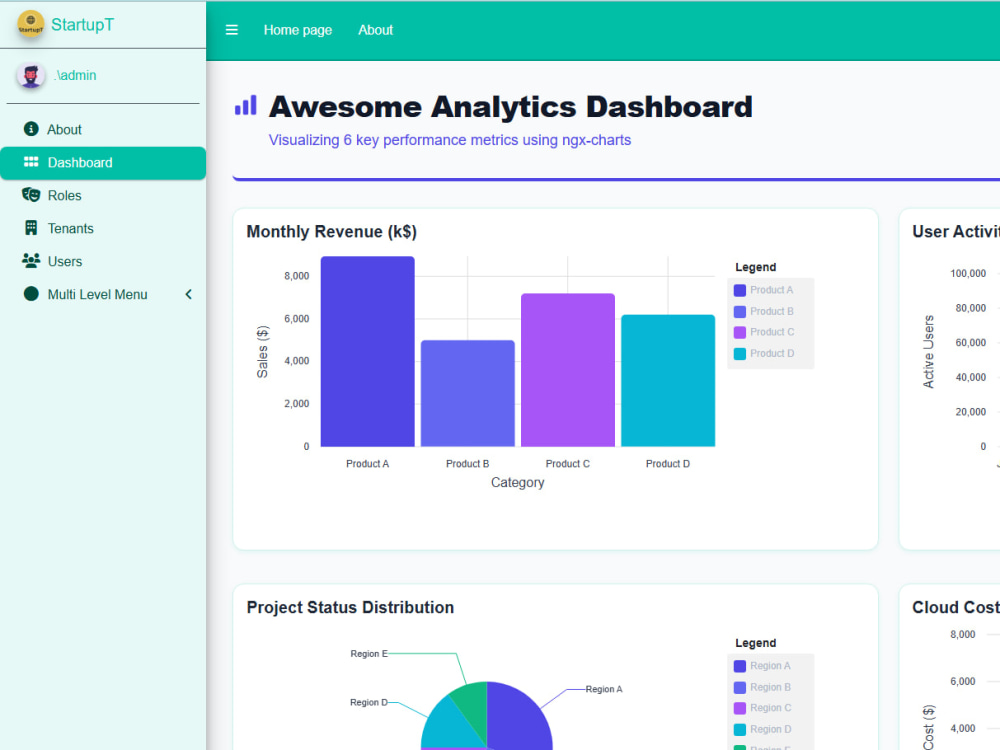This screenshot has height=750, width=1000.
Task: Open the .\admin profile link
Action: coord(75,75)
